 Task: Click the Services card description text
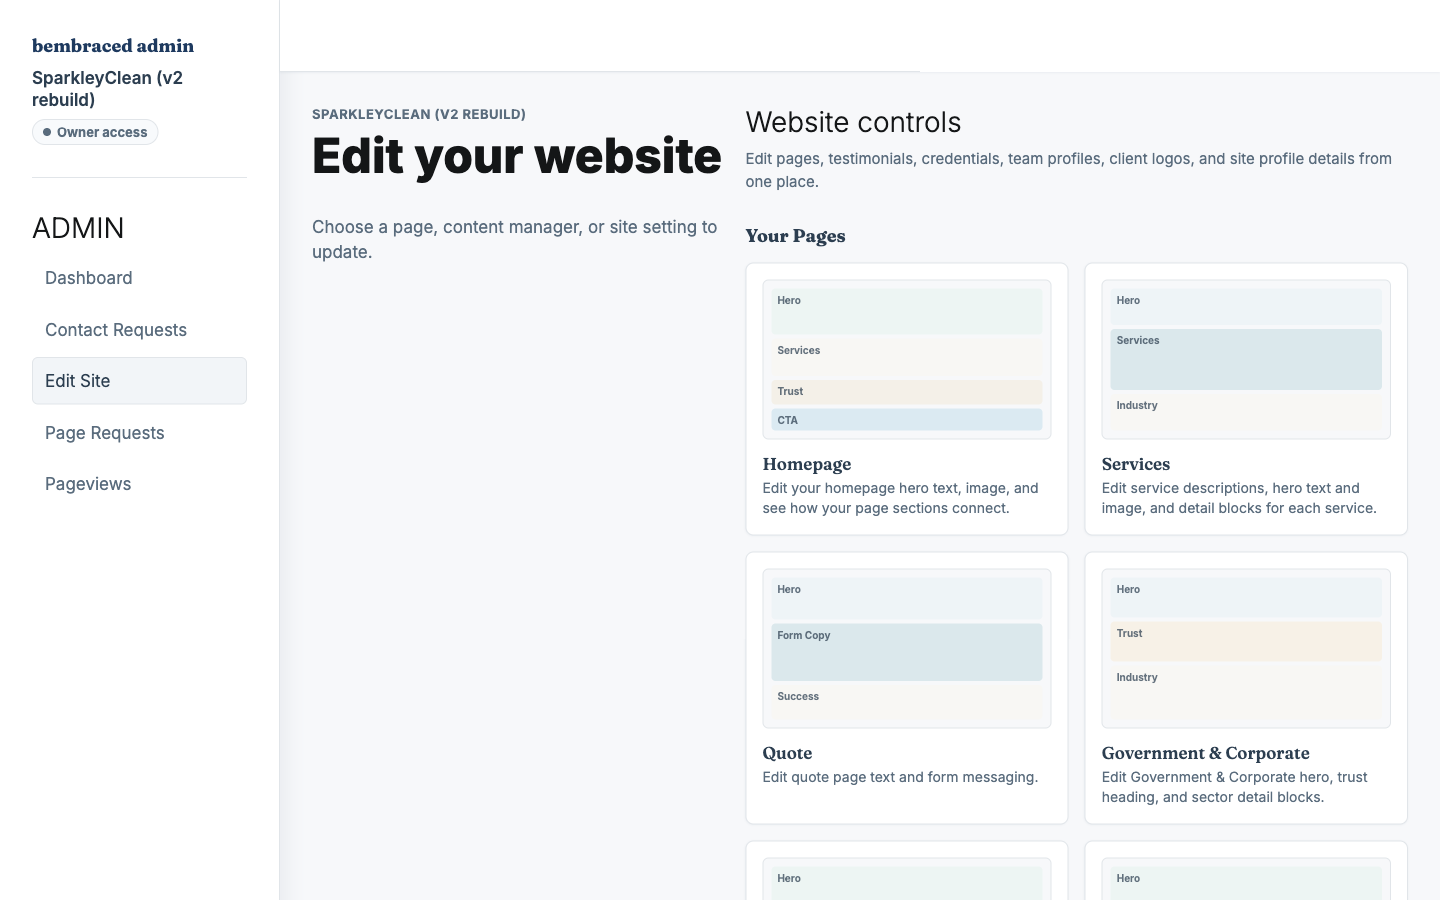coord(1239,498)
